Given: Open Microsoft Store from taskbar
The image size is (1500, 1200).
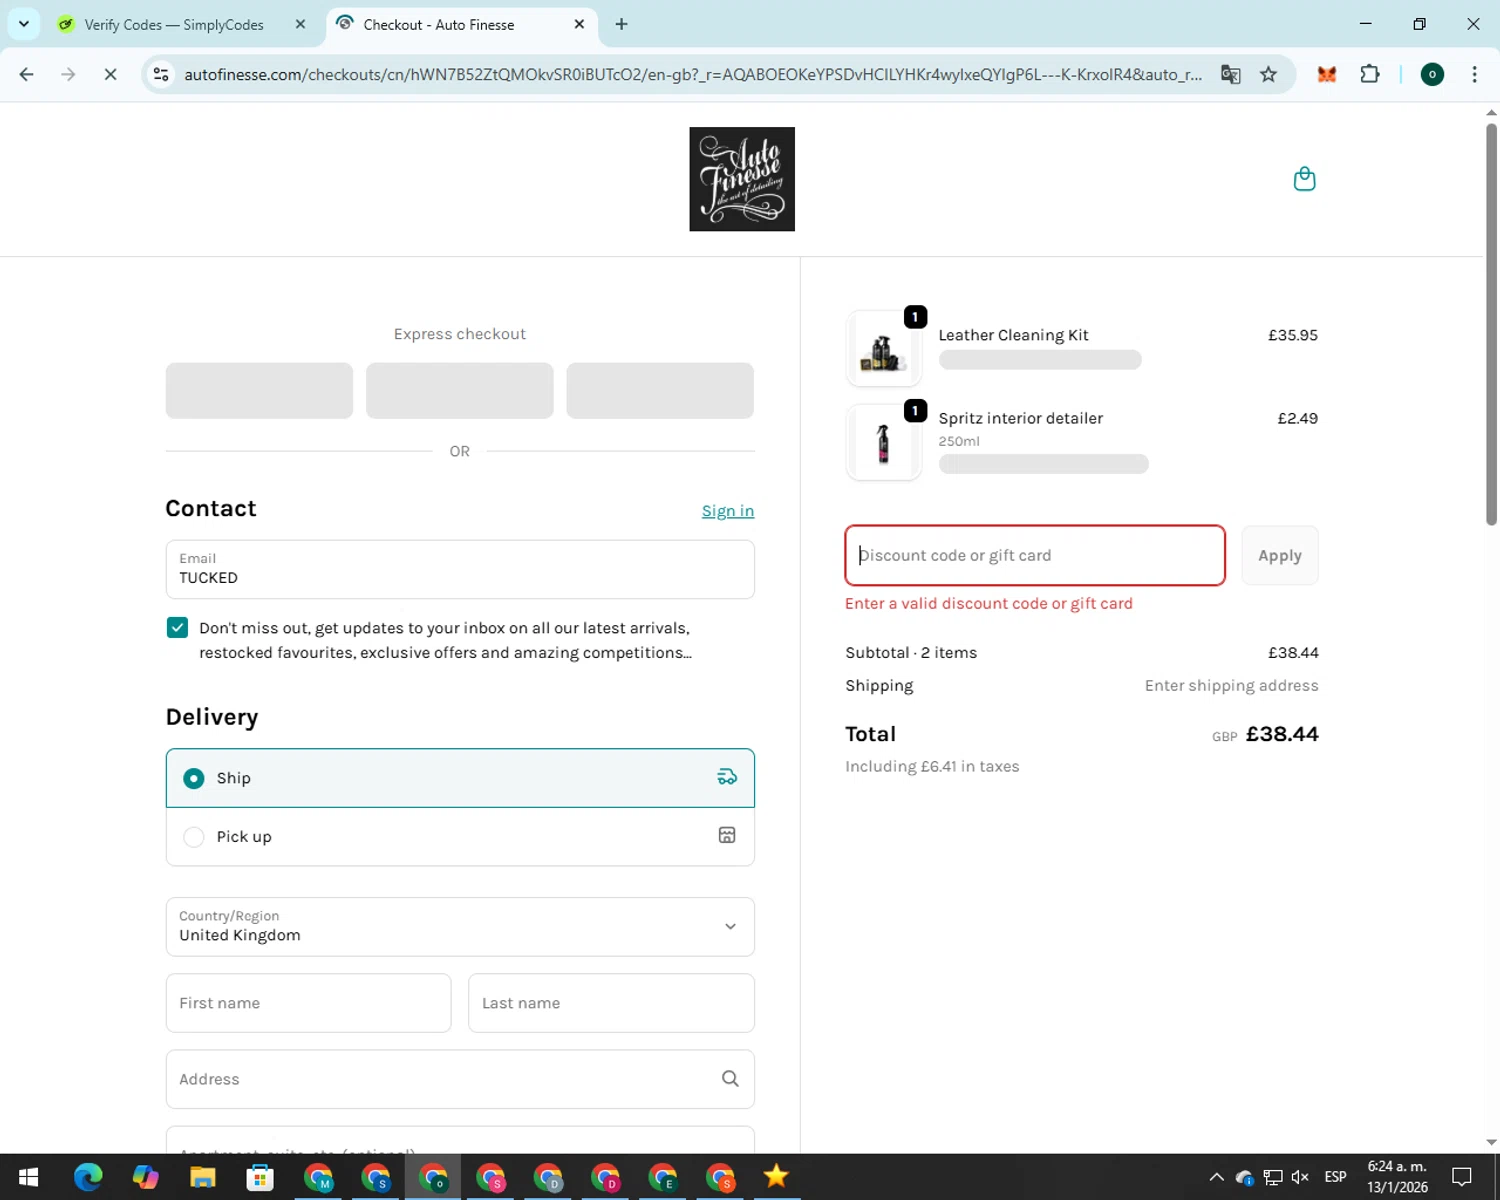Looking at the screenshot, I should [x=260, y=1177].
